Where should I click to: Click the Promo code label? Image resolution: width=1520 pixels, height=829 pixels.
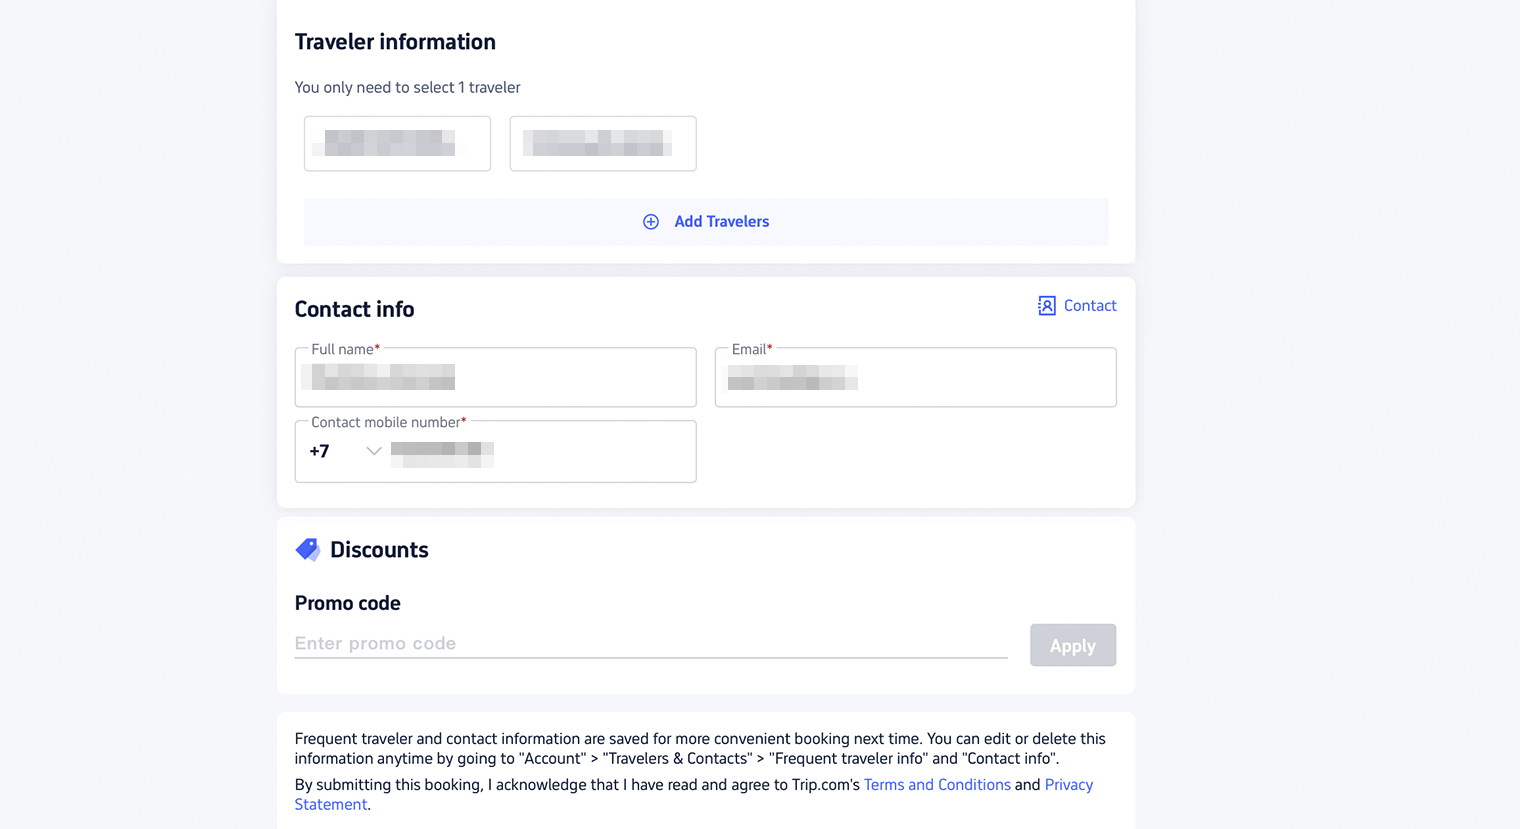point(347,603)
